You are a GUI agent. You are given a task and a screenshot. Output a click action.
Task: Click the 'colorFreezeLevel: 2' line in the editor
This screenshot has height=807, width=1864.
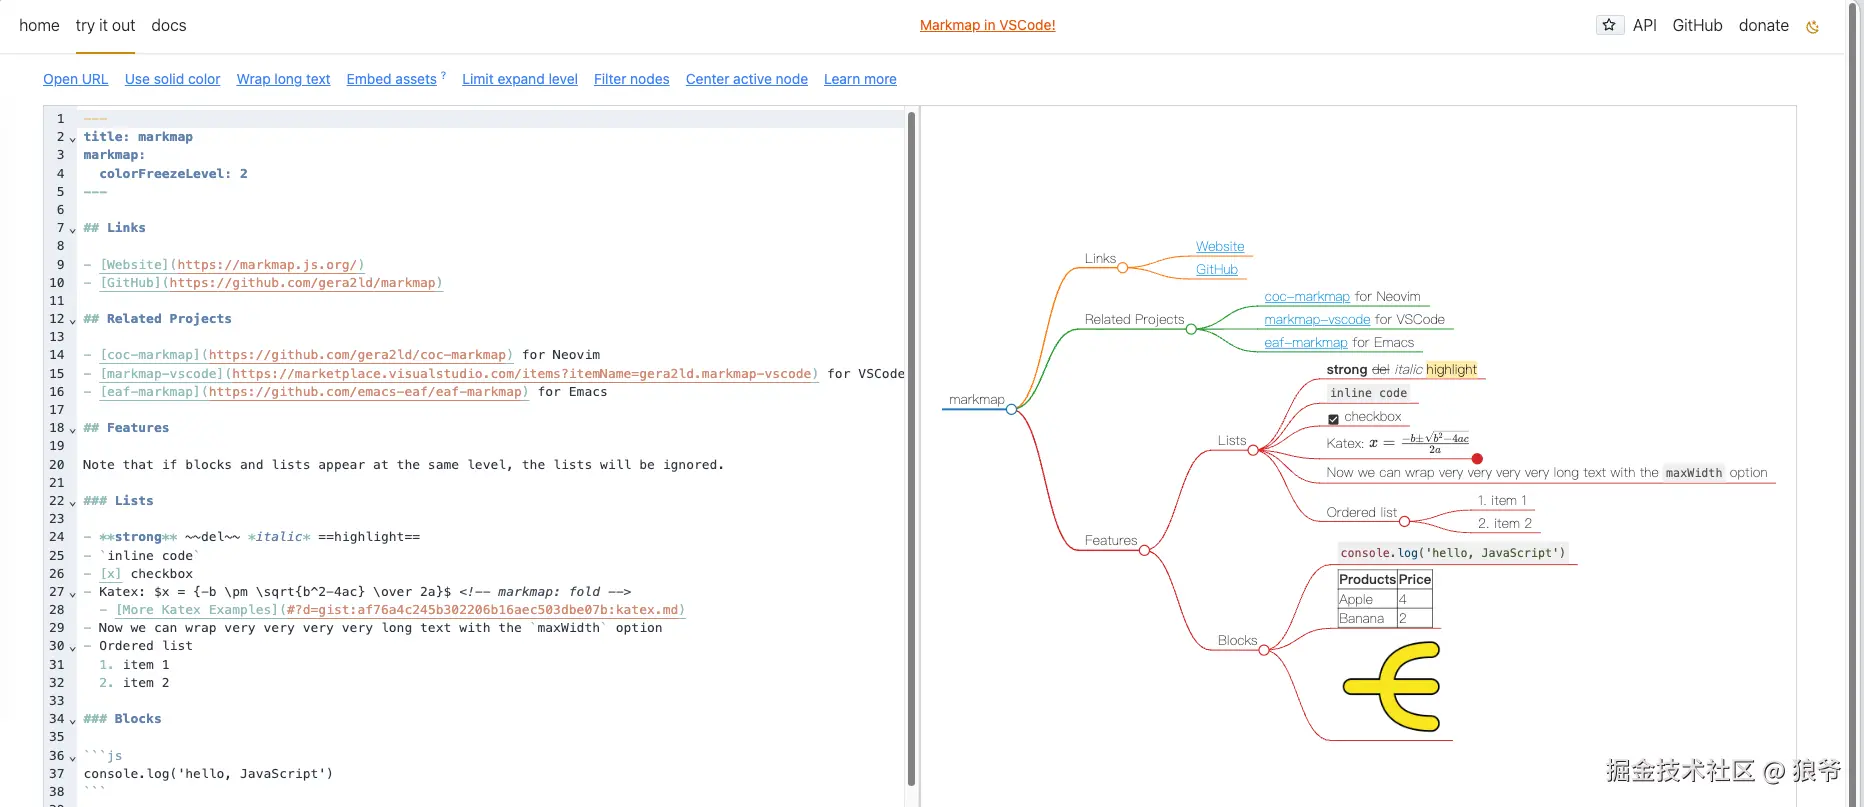tap(173, 174)
